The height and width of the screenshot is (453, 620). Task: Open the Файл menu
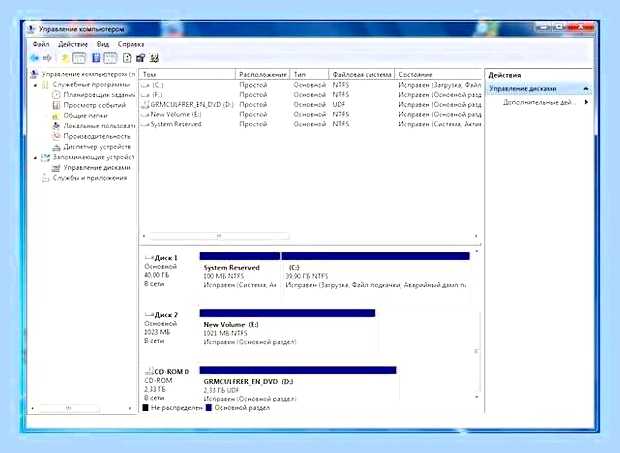(x=41, y=44)
